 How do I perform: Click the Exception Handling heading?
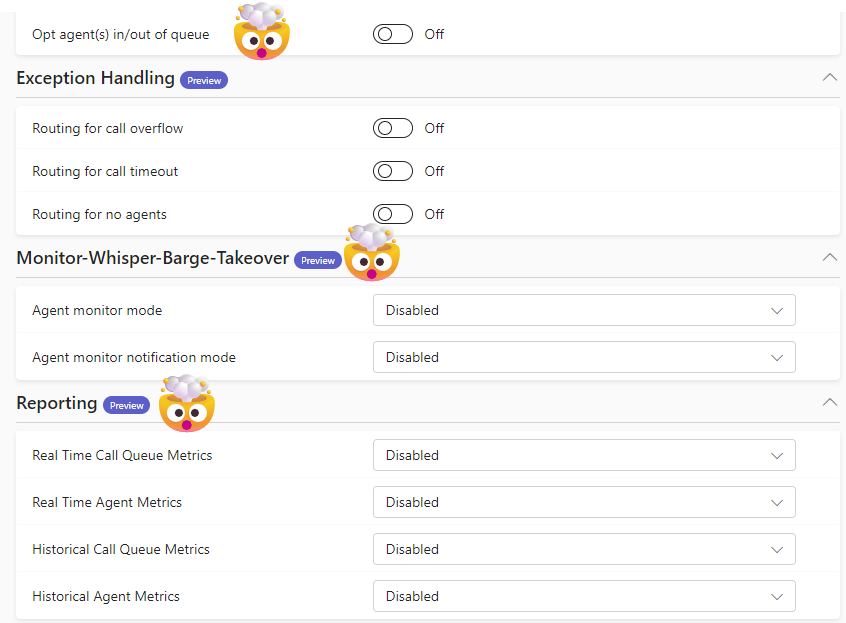pyautogui.click(x=95, y=78)
